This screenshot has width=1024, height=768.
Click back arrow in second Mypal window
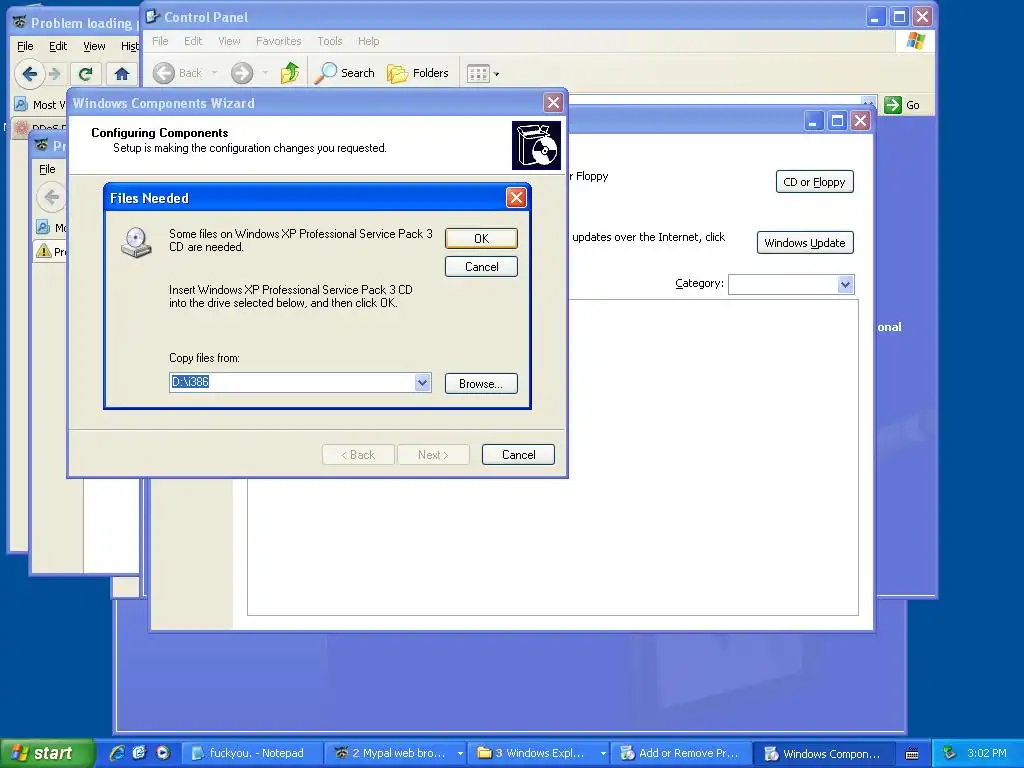pyautogui.click(x=51, y=197)
